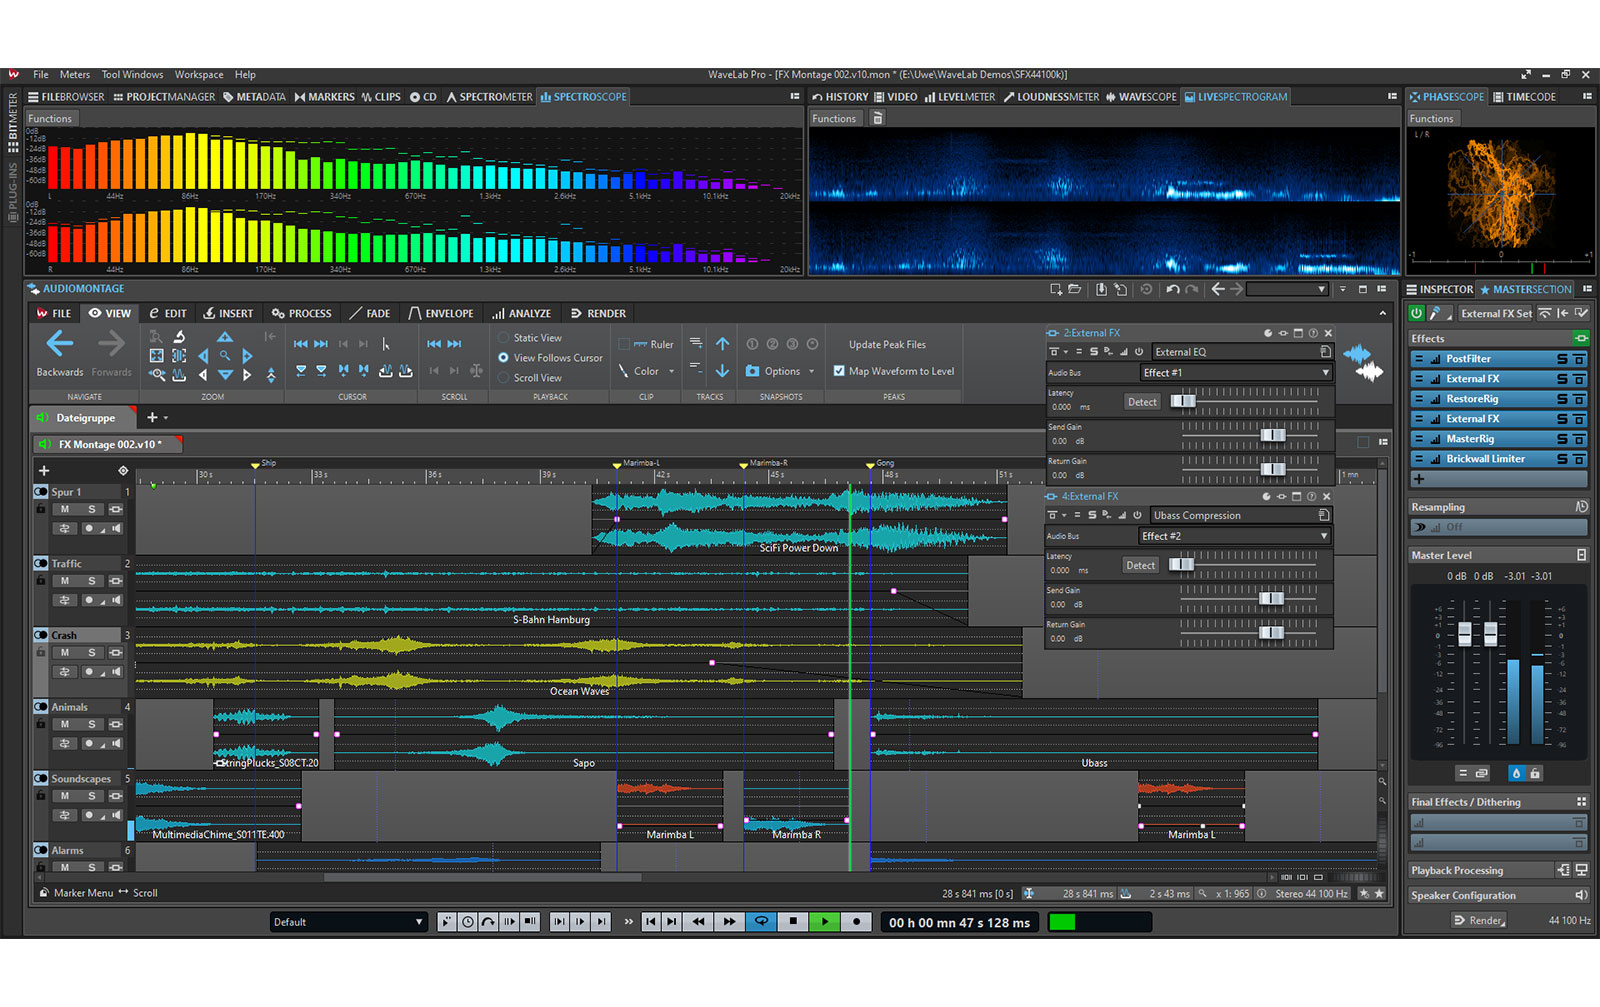This screenshot has height=1007, width=1600.
Task: Click Speaker Configuration speaker icon
Action: (x=1581, y=895)
